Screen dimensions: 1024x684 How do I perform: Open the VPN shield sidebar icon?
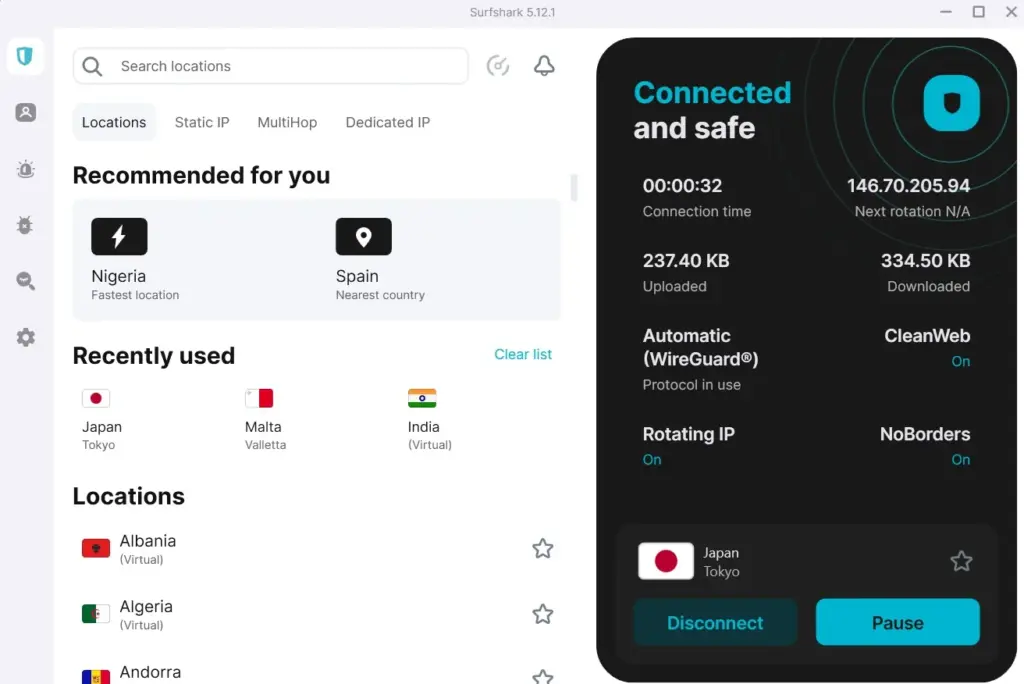[x=25, y=57]
